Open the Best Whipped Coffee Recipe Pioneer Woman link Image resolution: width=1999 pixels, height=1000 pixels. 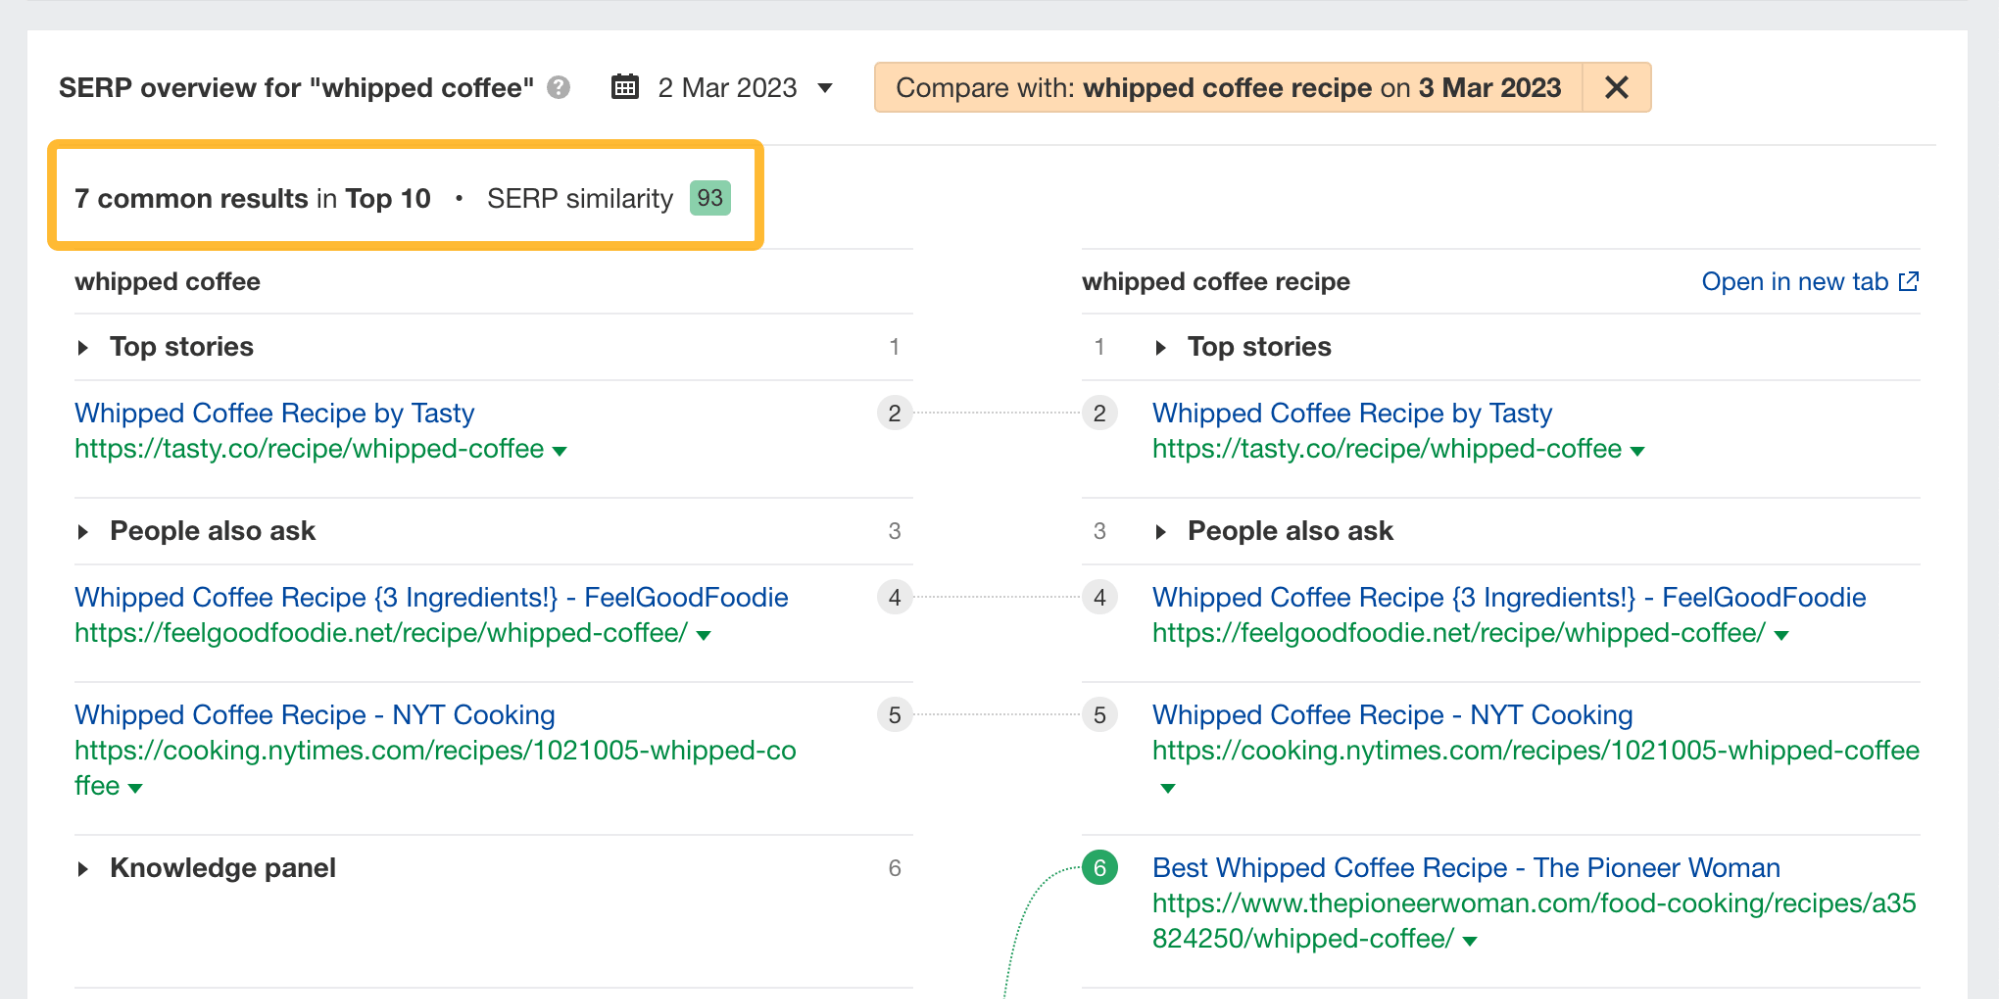(1465, 868)
